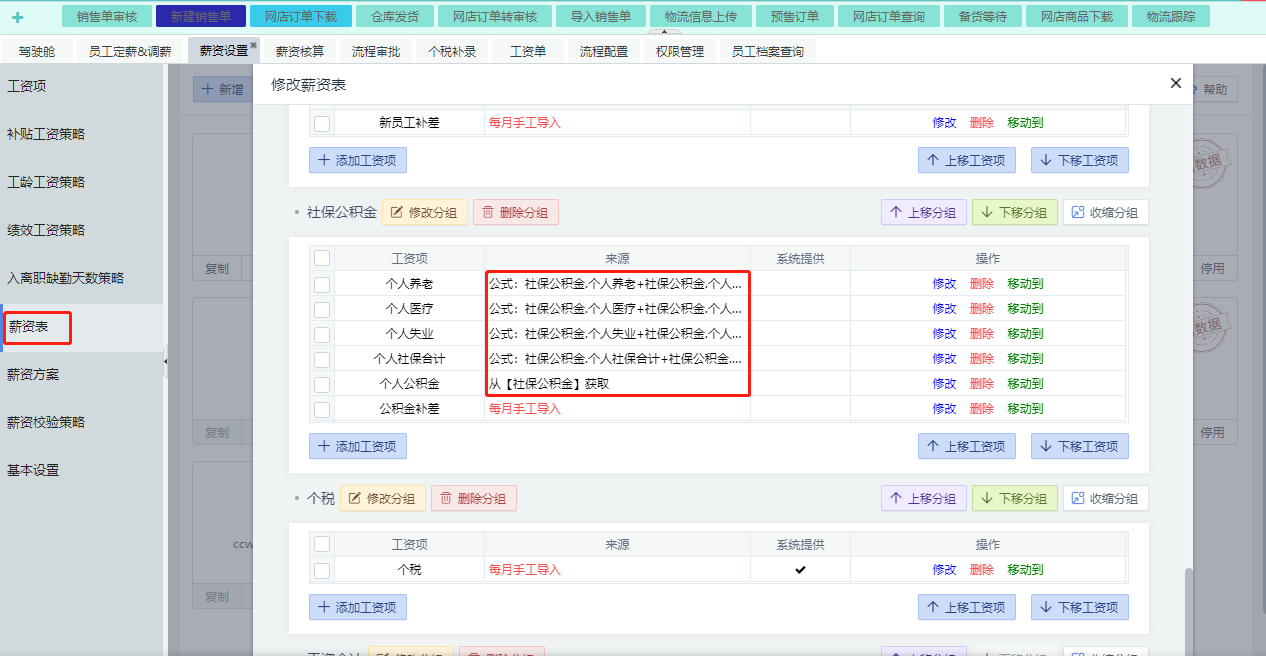
Task: Click 删除 link for 个人医疗
Action: (982, 309)
